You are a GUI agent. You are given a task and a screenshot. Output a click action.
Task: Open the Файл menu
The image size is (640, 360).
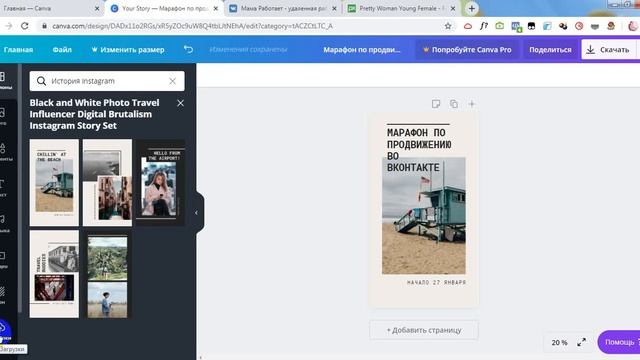(x=62, y=49)
